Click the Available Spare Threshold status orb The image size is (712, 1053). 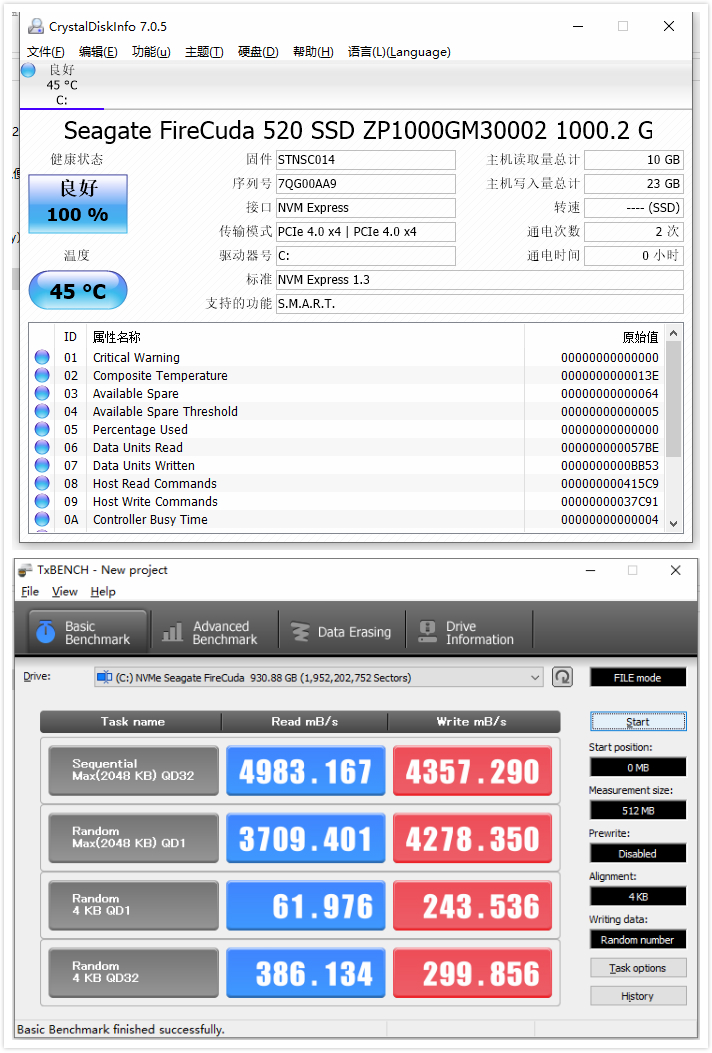(x=42, y=411)
